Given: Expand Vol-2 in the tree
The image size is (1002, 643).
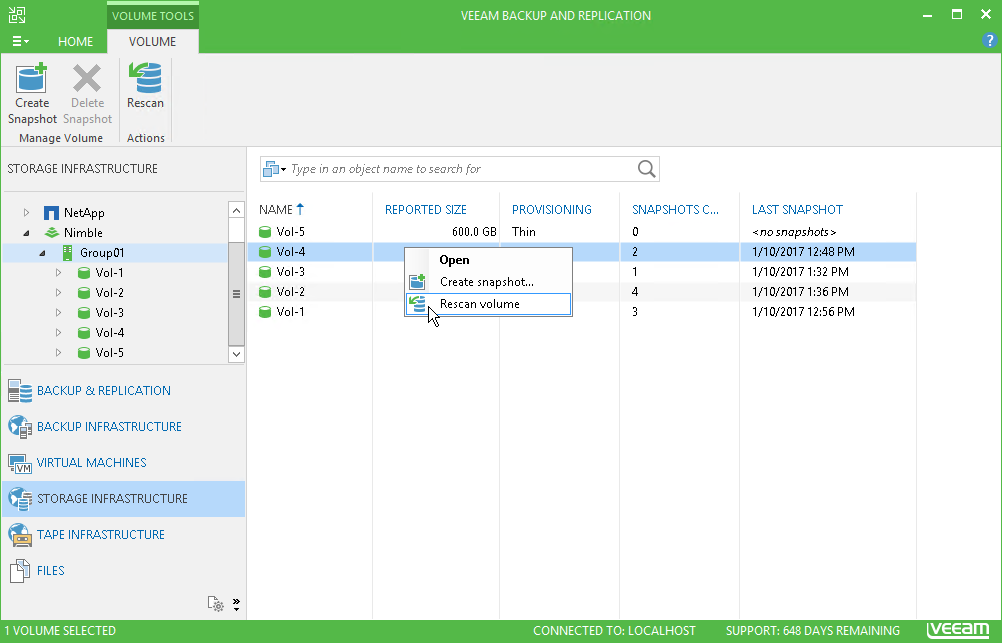Looking at the screenshot, I should pos(58,293).
